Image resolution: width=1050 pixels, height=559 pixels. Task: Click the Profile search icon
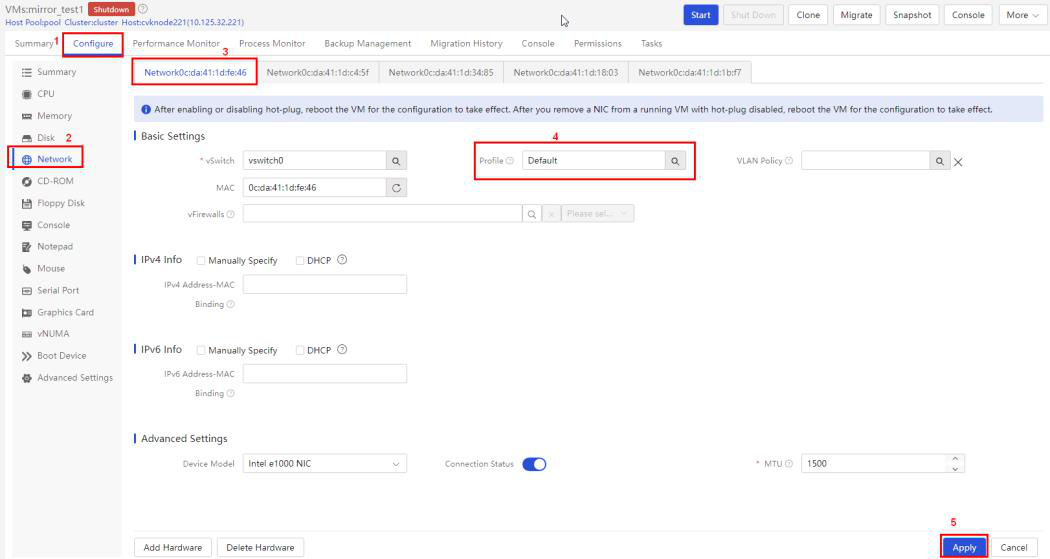[x=675, y=161]
